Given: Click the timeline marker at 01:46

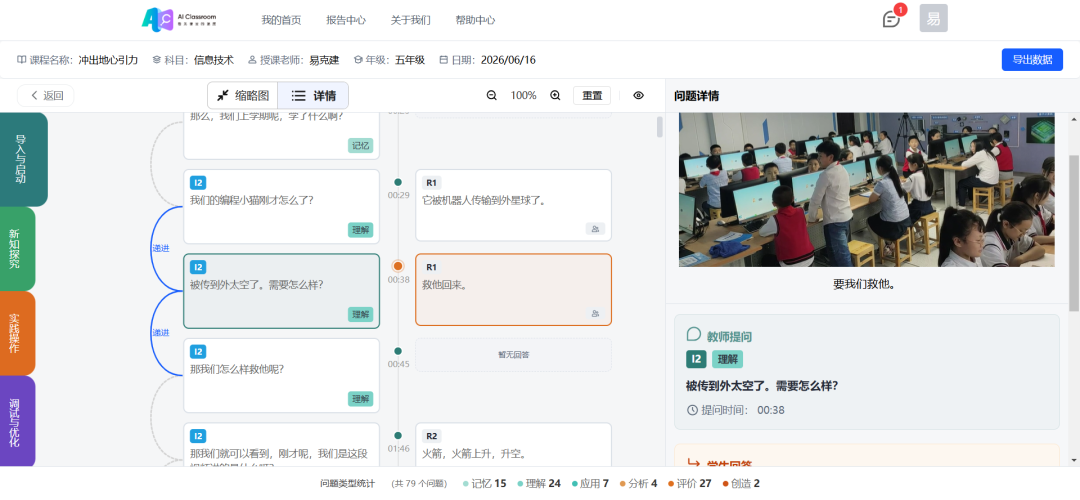Looking at the screenshot, I should 397,435.
